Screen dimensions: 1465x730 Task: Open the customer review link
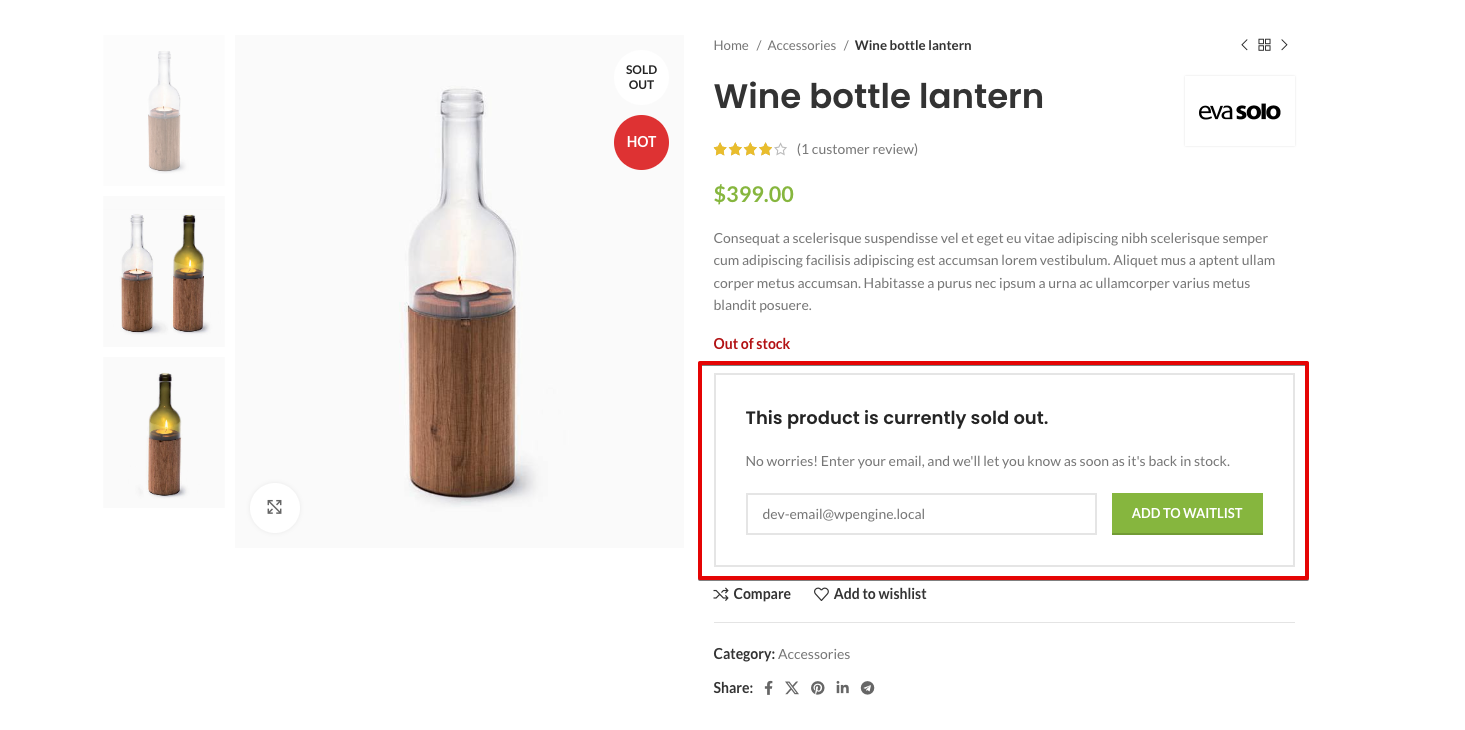click(x=857, y=149)
